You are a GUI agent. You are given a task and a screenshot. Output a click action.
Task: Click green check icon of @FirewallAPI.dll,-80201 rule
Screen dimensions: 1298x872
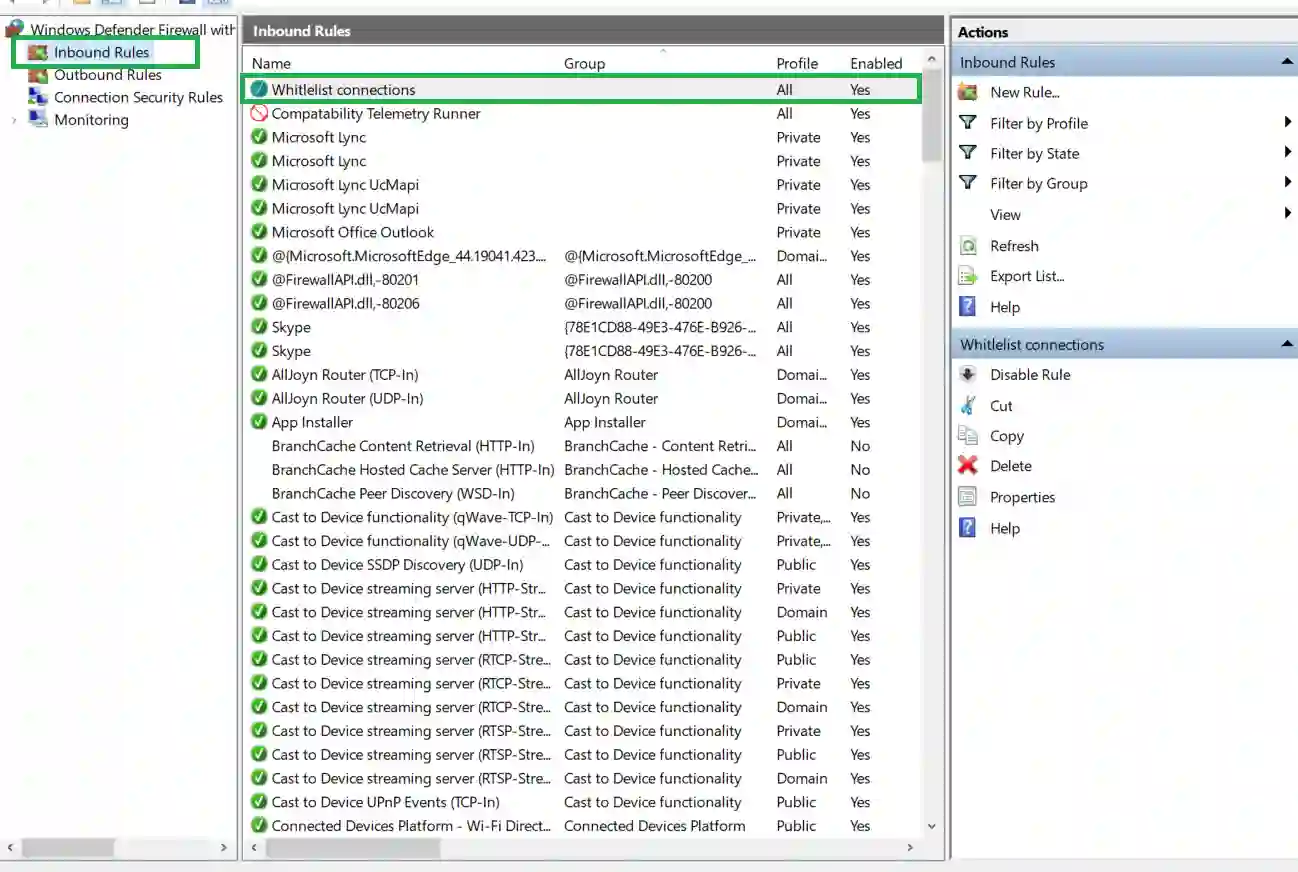(x=259, y=280)
